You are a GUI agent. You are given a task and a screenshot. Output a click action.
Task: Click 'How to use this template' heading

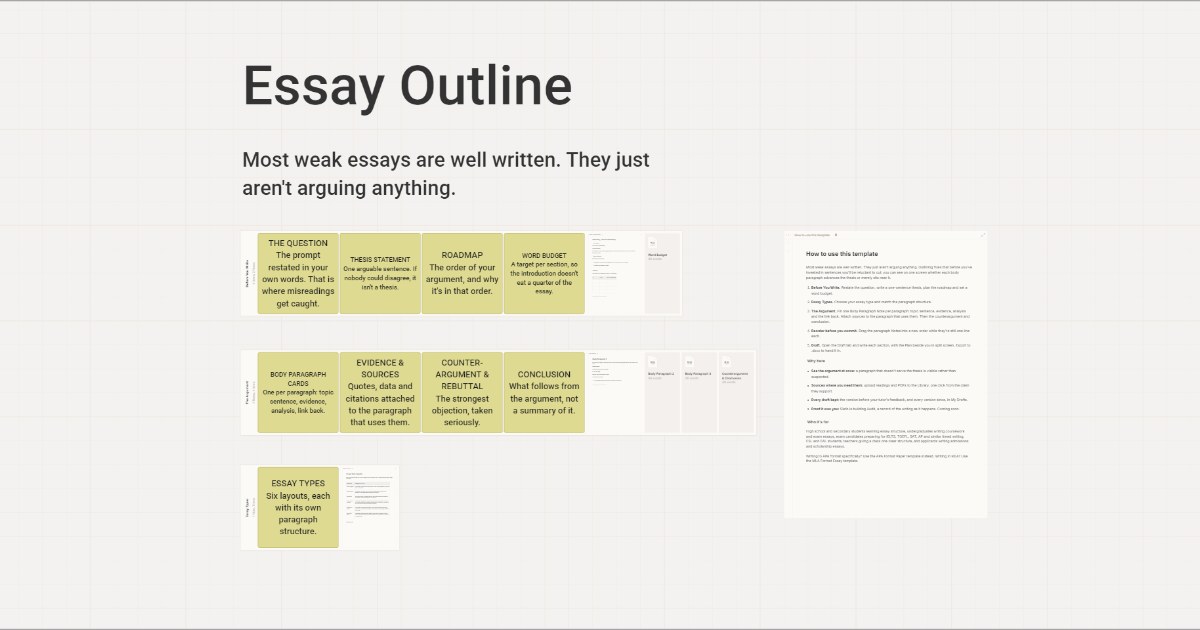click(843, 254)
